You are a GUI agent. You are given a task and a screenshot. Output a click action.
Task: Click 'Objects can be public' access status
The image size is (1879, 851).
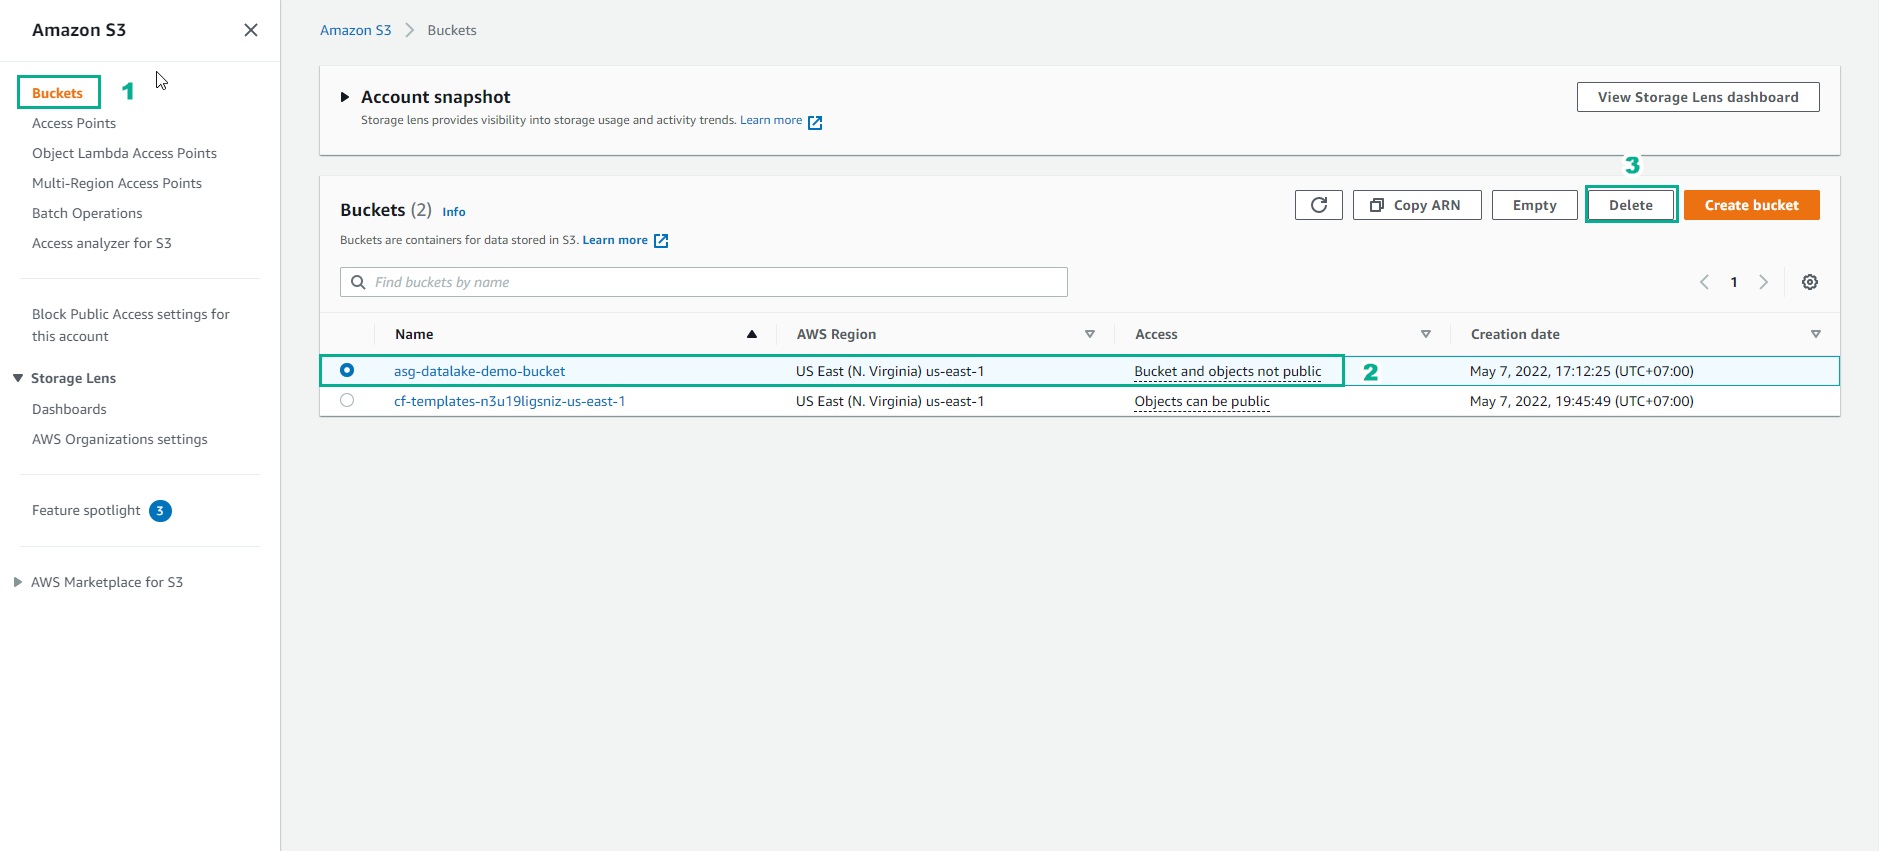coord(1202,401)
